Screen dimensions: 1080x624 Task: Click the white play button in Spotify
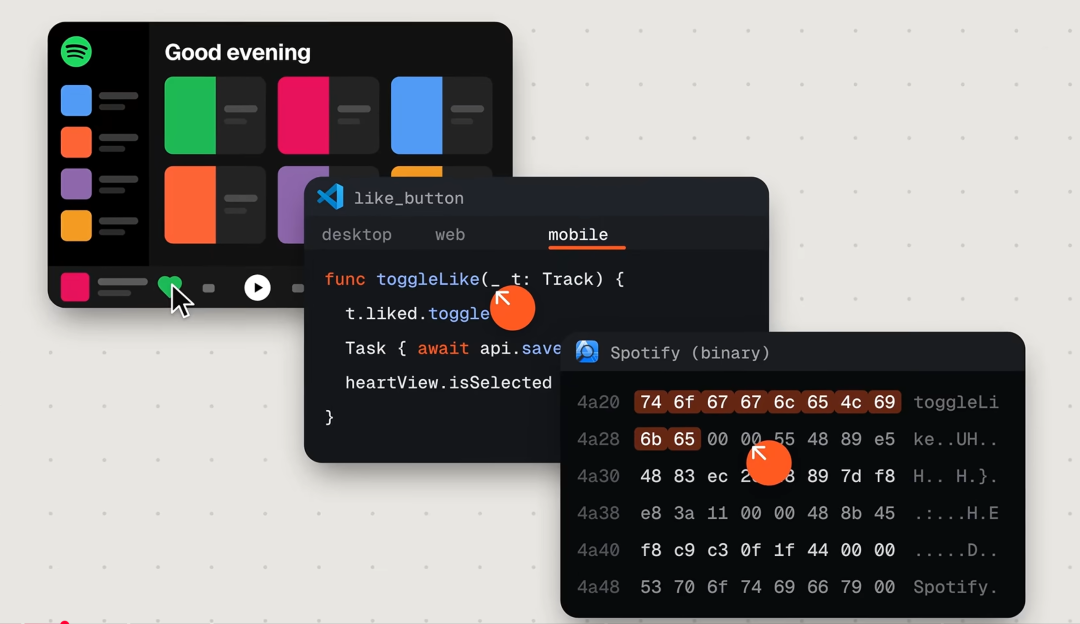tap(258, 287)
